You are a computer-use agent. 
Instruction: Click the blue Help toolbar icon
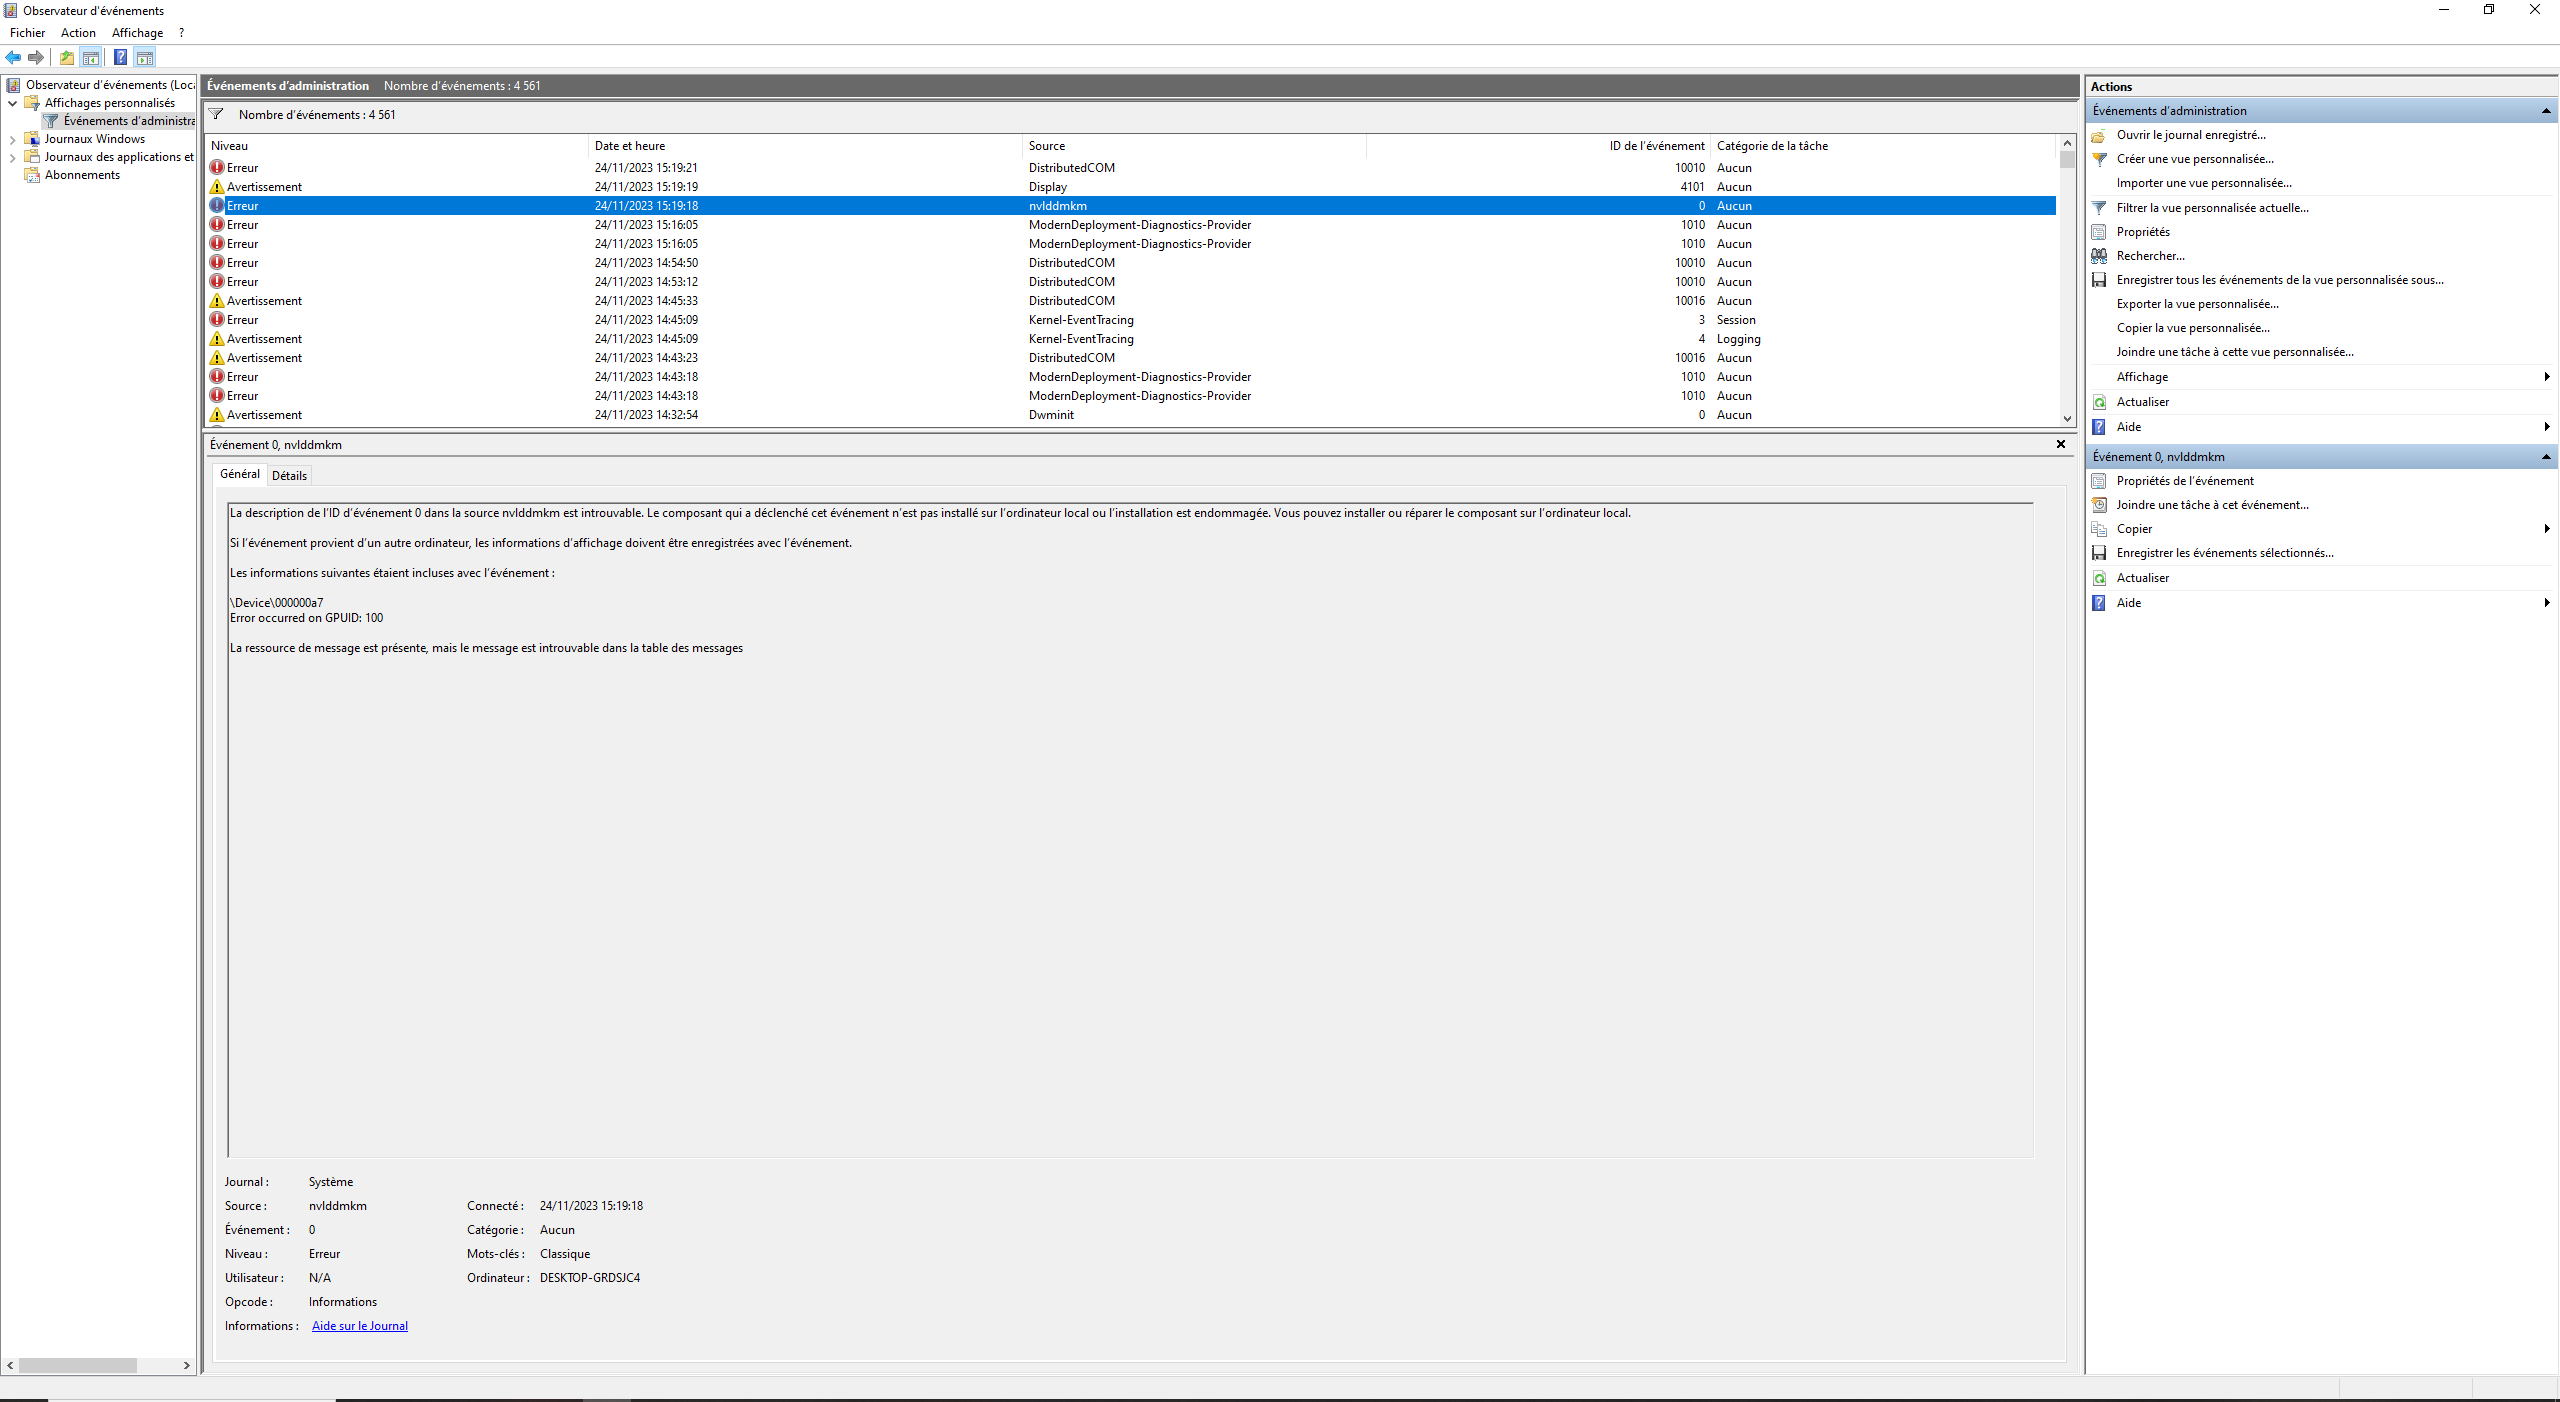tap(120, 57)
